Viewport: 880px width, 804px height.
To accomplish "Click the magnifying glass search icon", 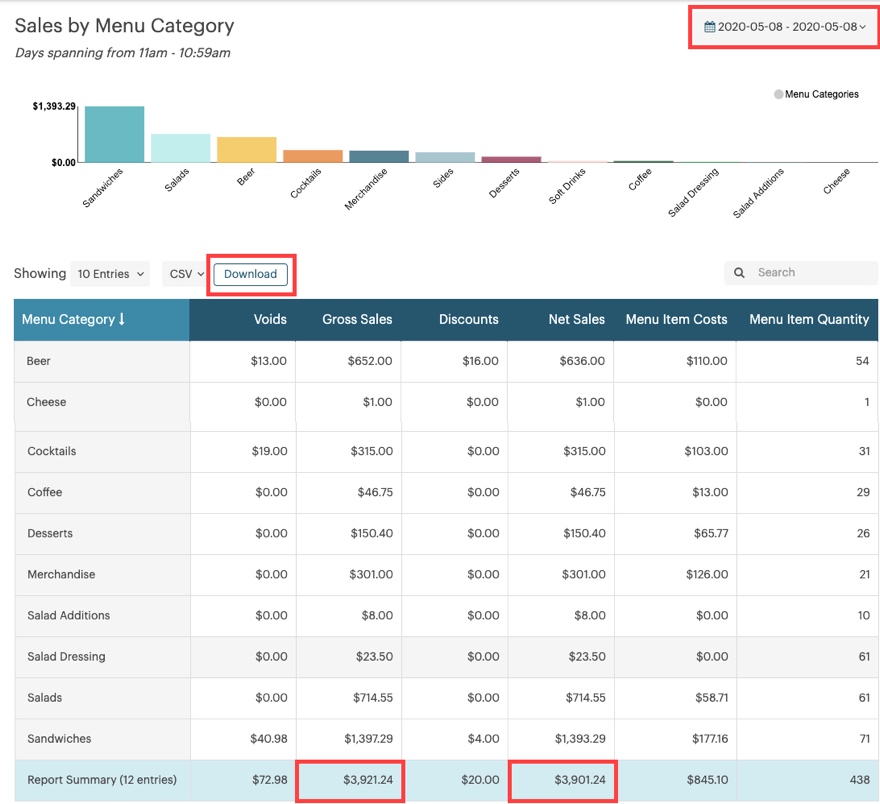I will [740, 273].
